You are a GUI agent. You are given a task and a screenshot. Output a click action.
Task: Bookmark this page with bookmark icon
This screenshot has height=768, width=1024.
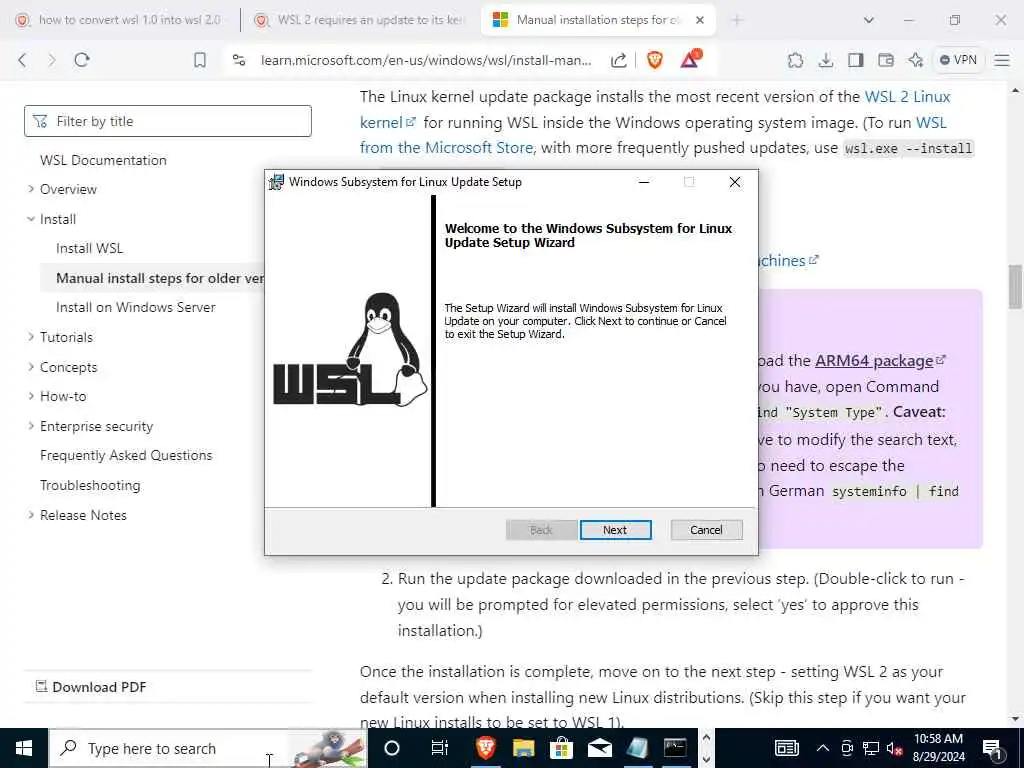(x=200, y=60)
